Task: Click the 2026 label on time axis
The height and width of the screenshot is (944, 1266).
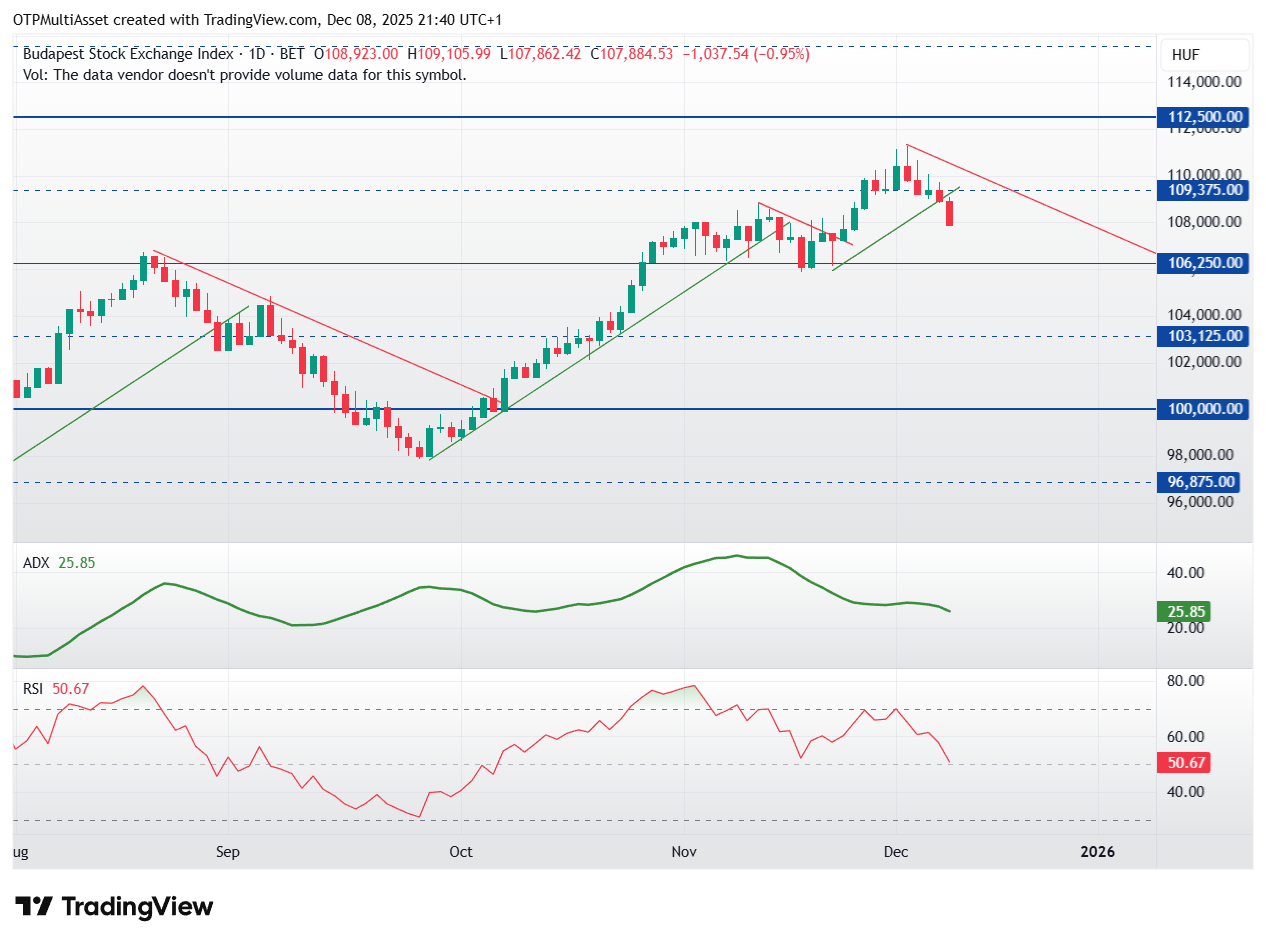Action: [1098, 852]
